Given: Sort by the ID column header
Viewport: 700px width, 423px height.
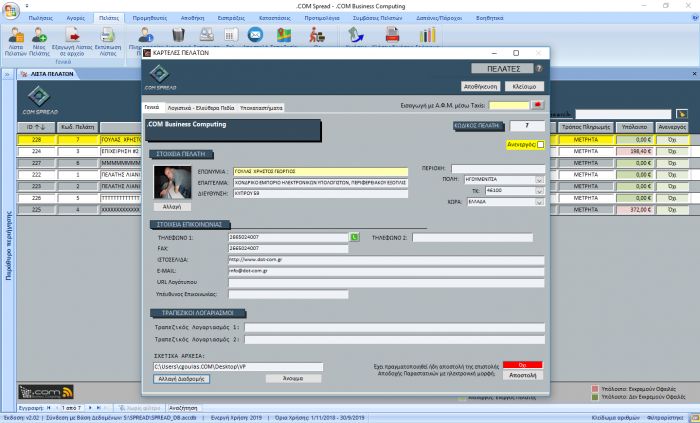Looking at the screenshot, I should [x=36, y=127].
